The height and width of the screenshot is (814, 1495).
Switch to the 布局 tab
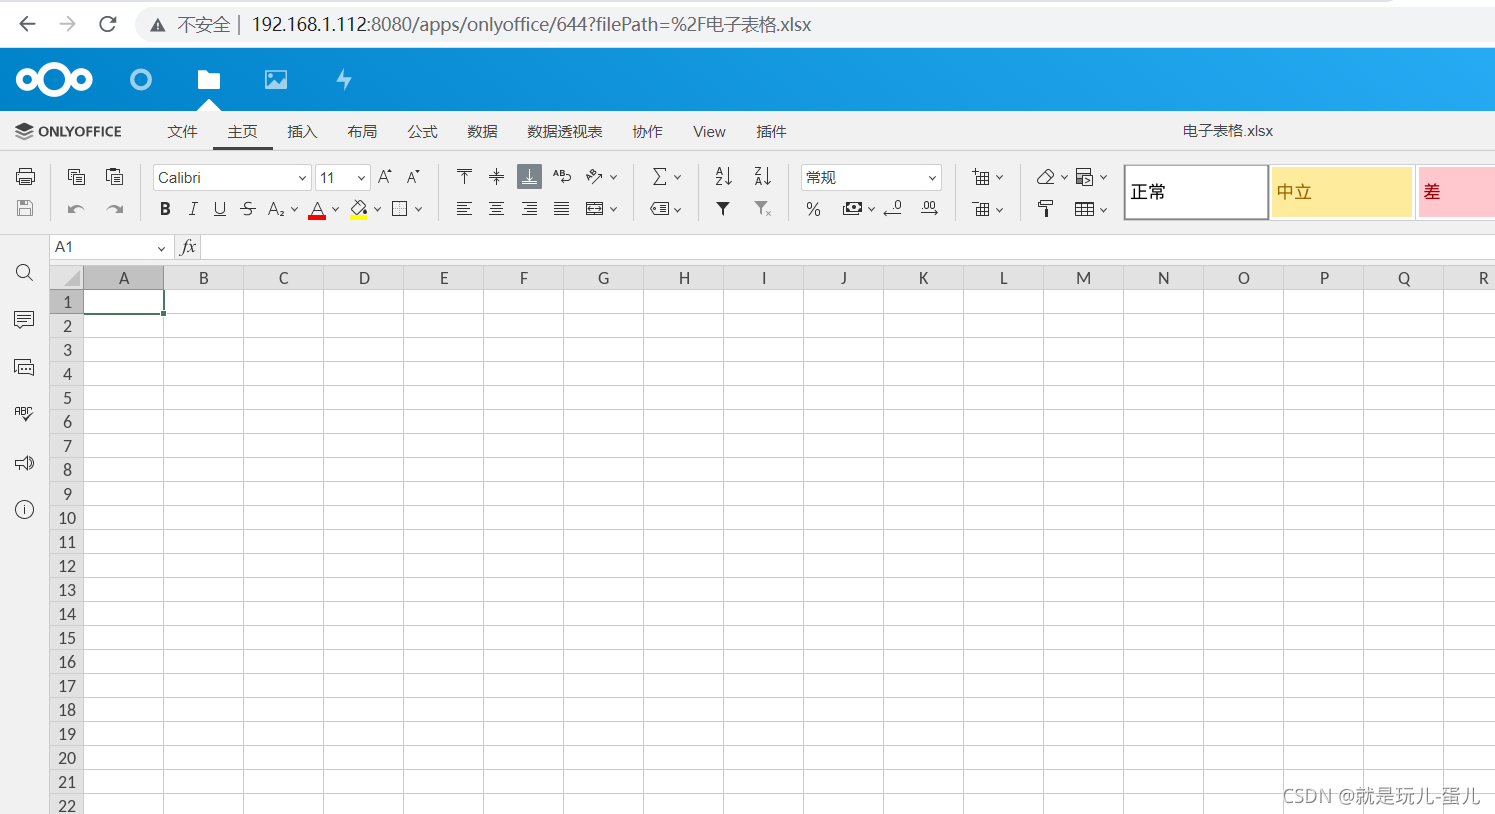[x=362, y=132]
